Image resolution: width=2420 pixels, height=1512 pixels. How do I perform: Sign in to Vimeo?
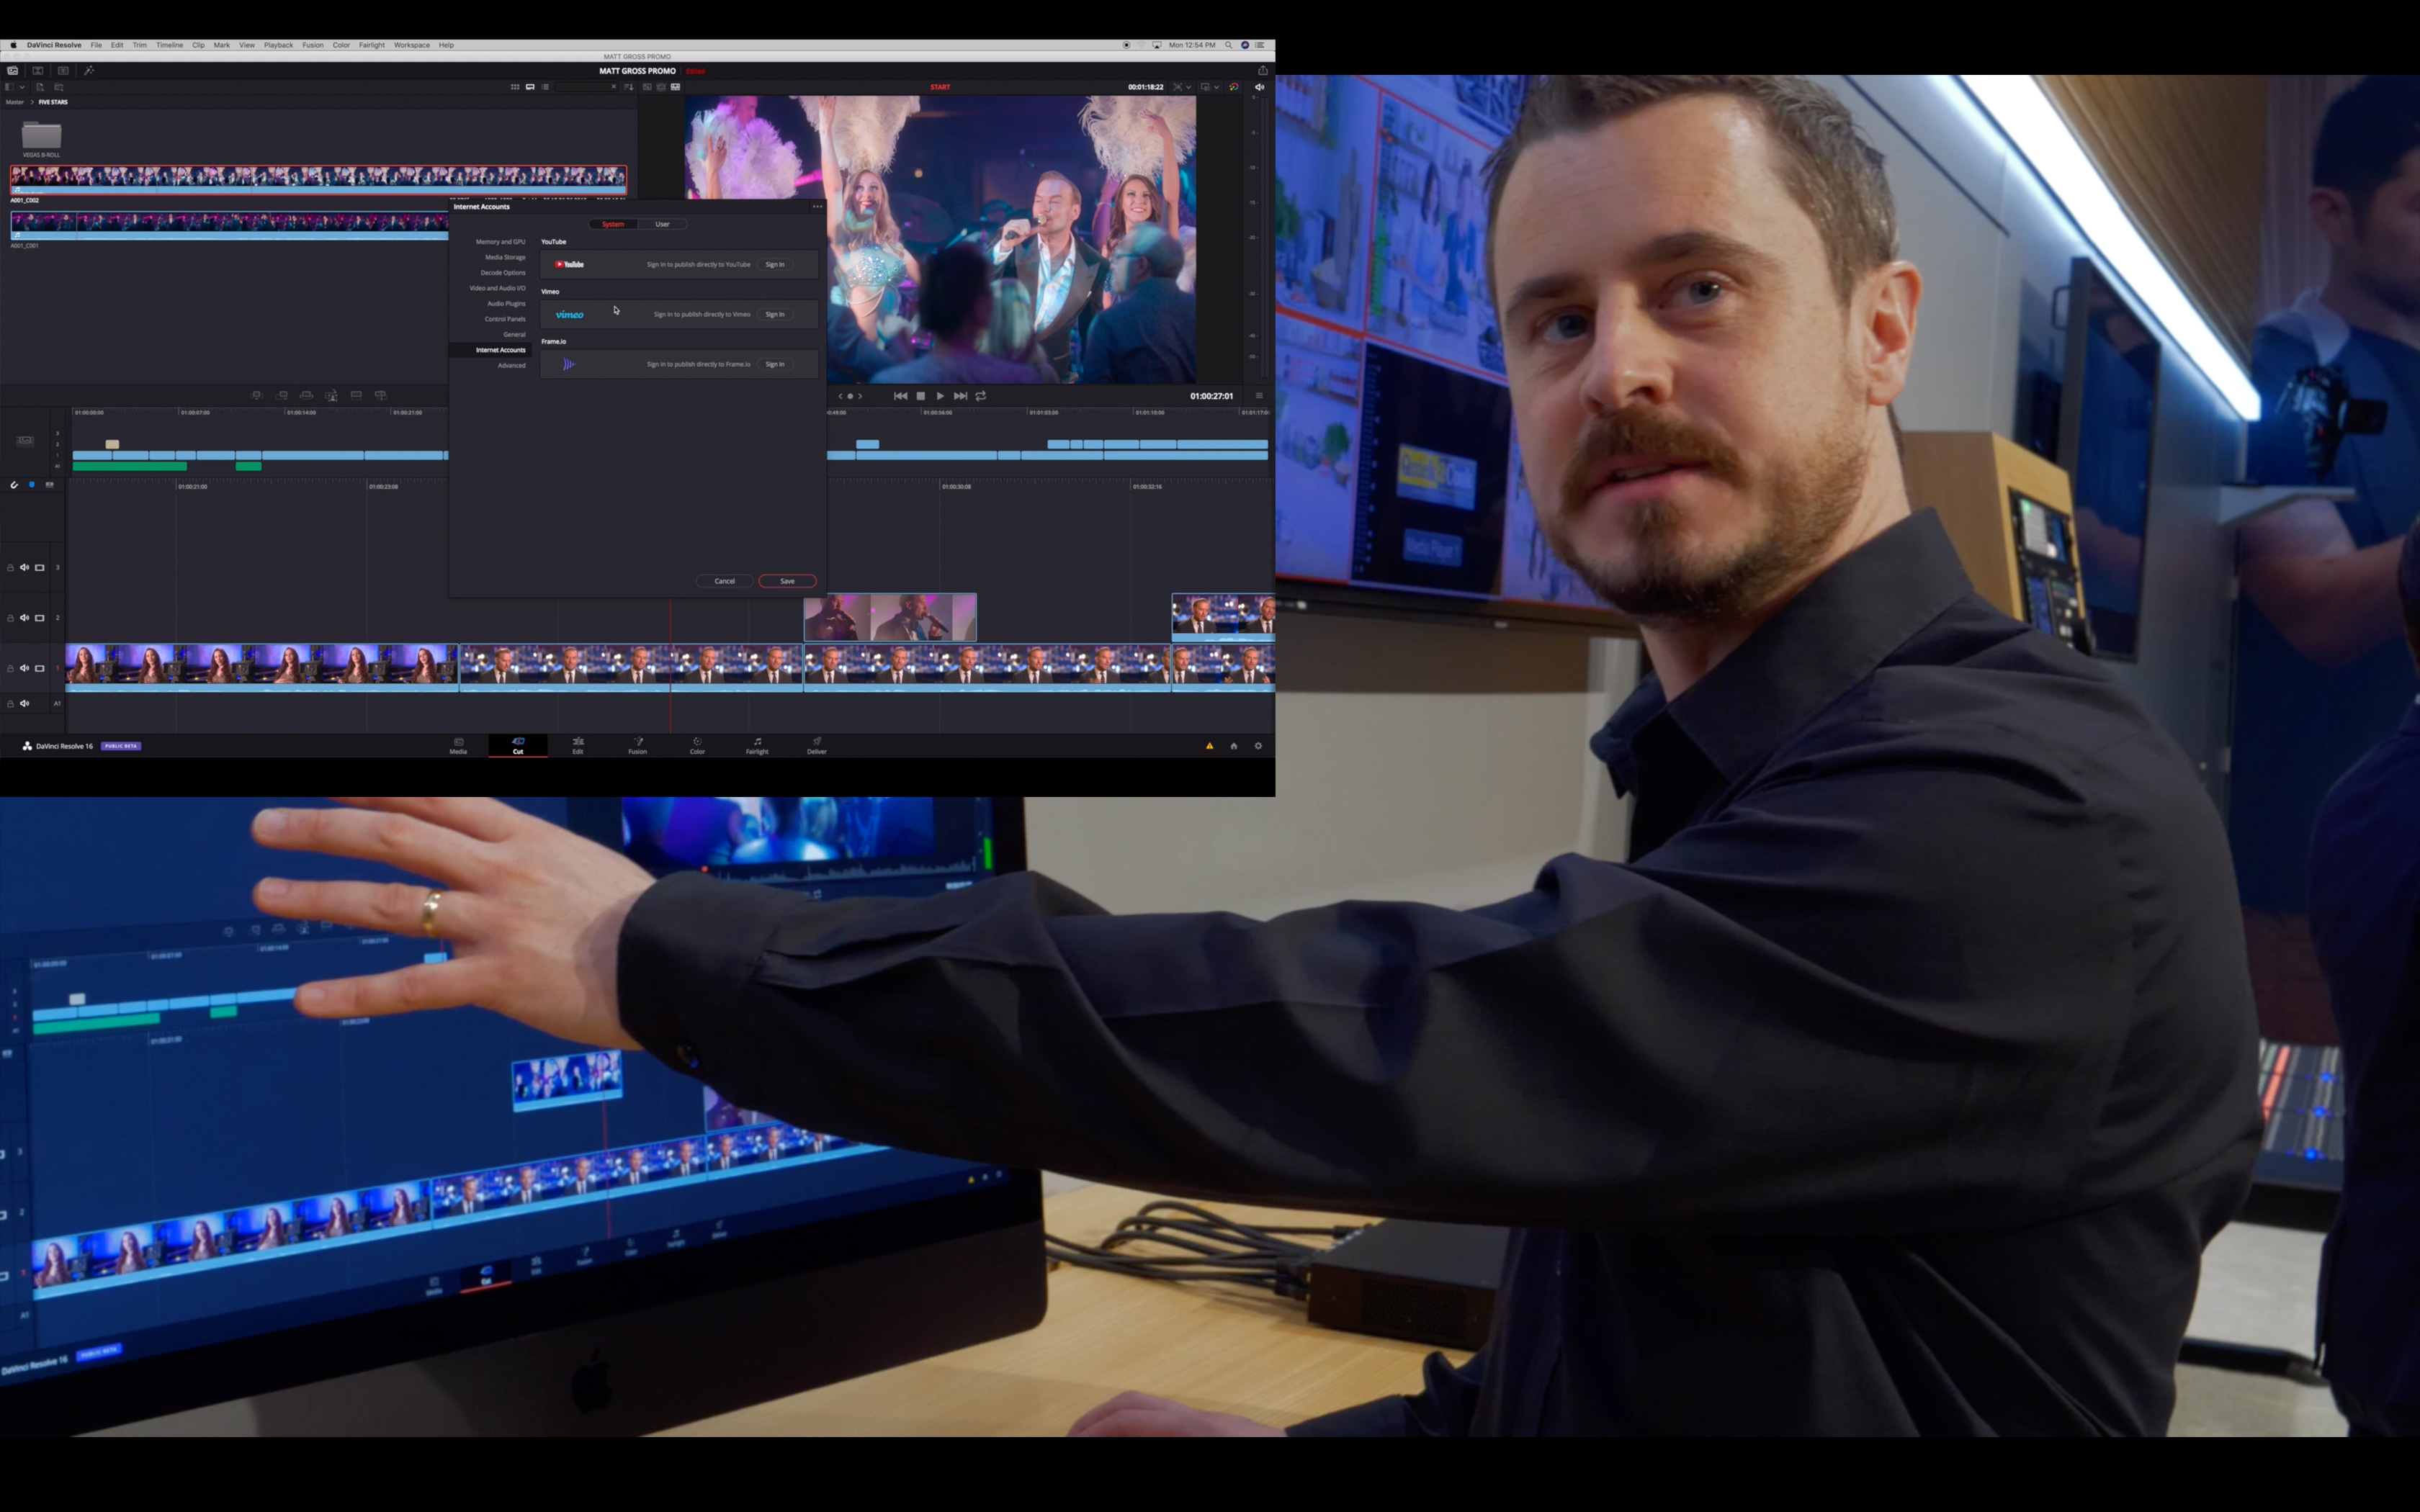pyautogui.click(x=775, y=314)
